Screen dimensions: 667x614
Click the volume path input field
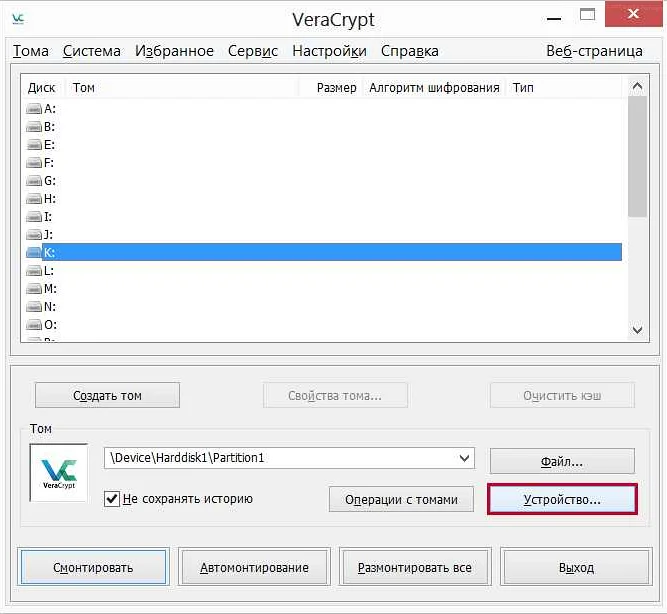tap(278, 458)
